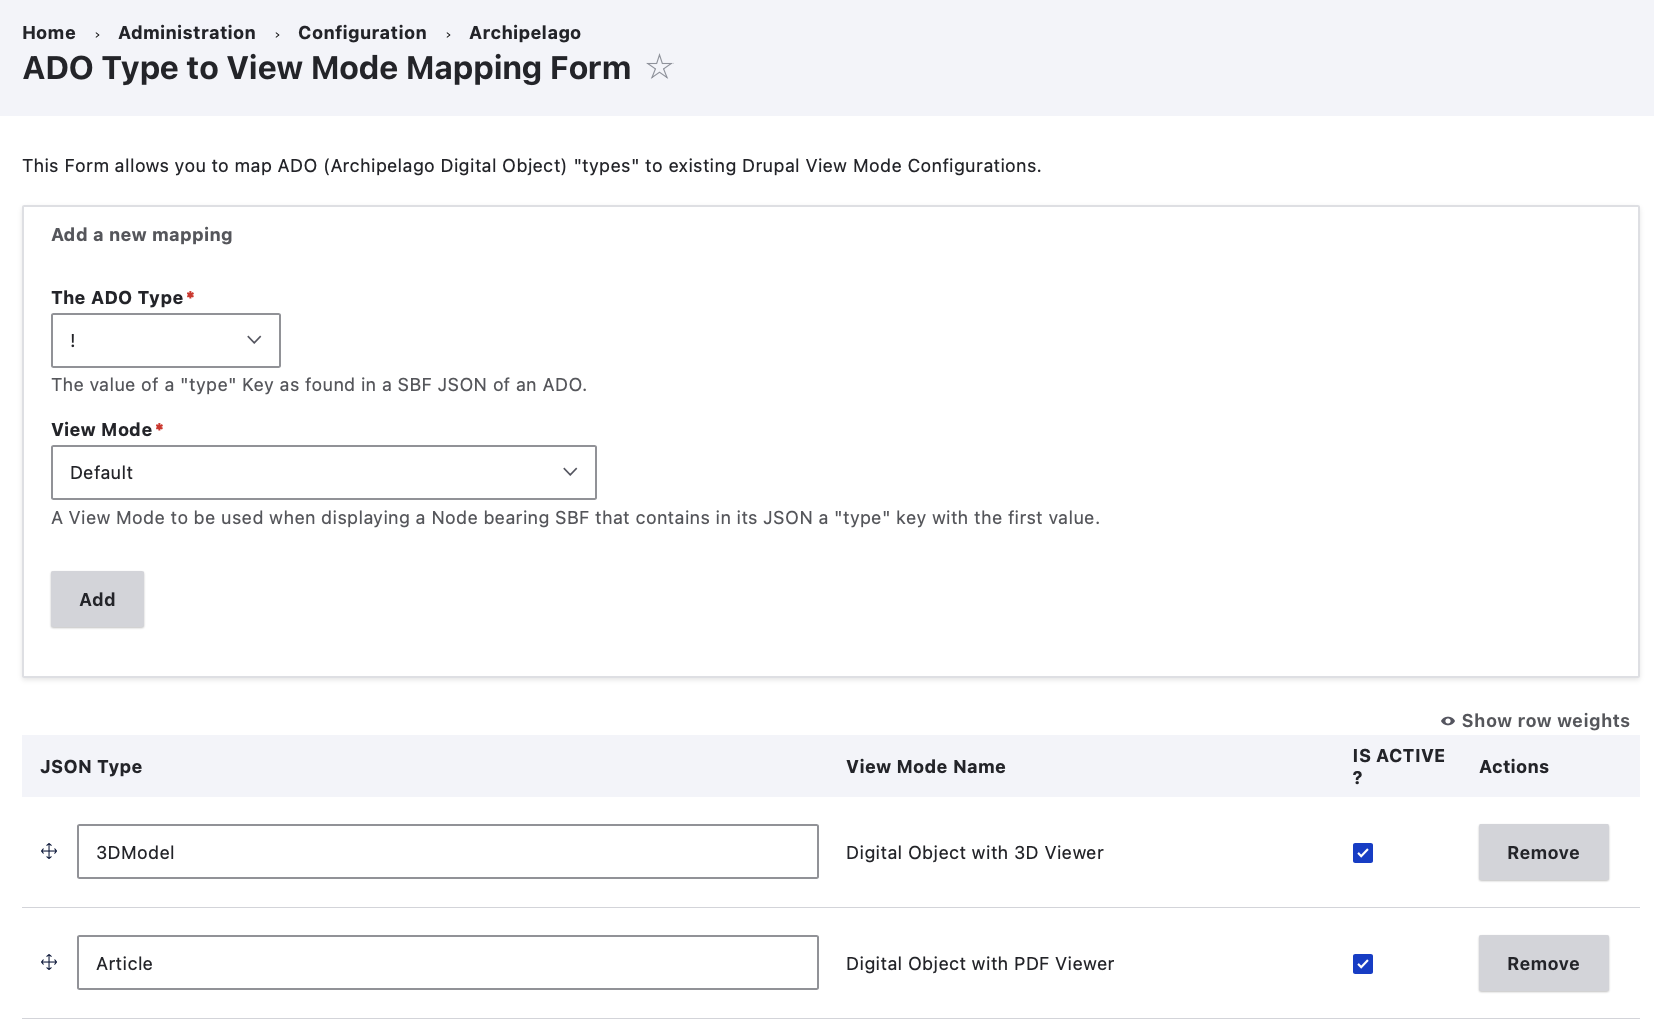Click the eye icon beside Show row weights

pos(1447,721)
